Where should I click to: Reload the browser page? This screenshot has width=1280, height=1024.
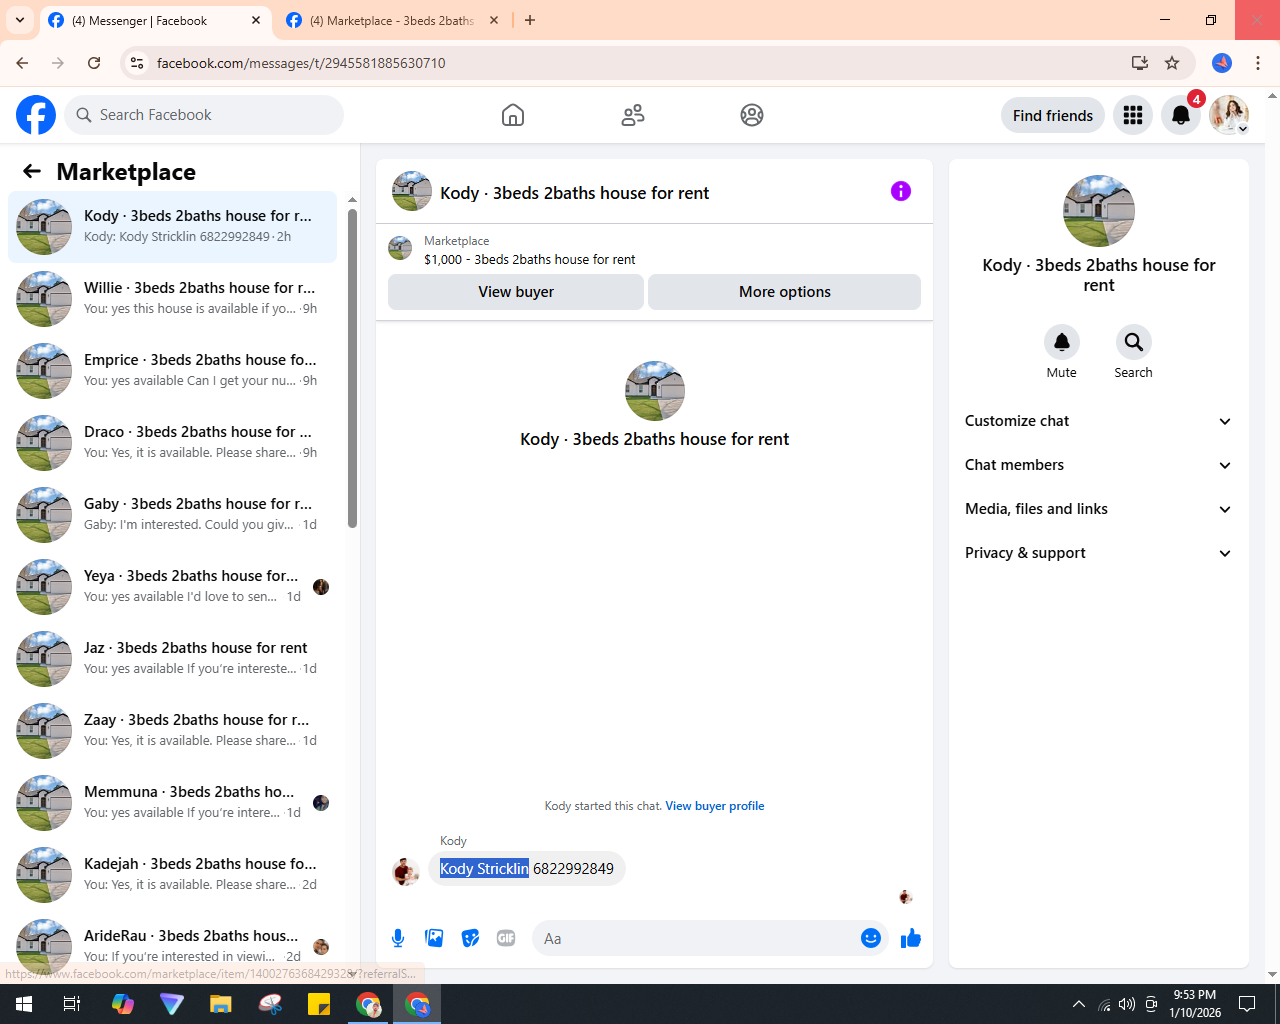[94, 63]
